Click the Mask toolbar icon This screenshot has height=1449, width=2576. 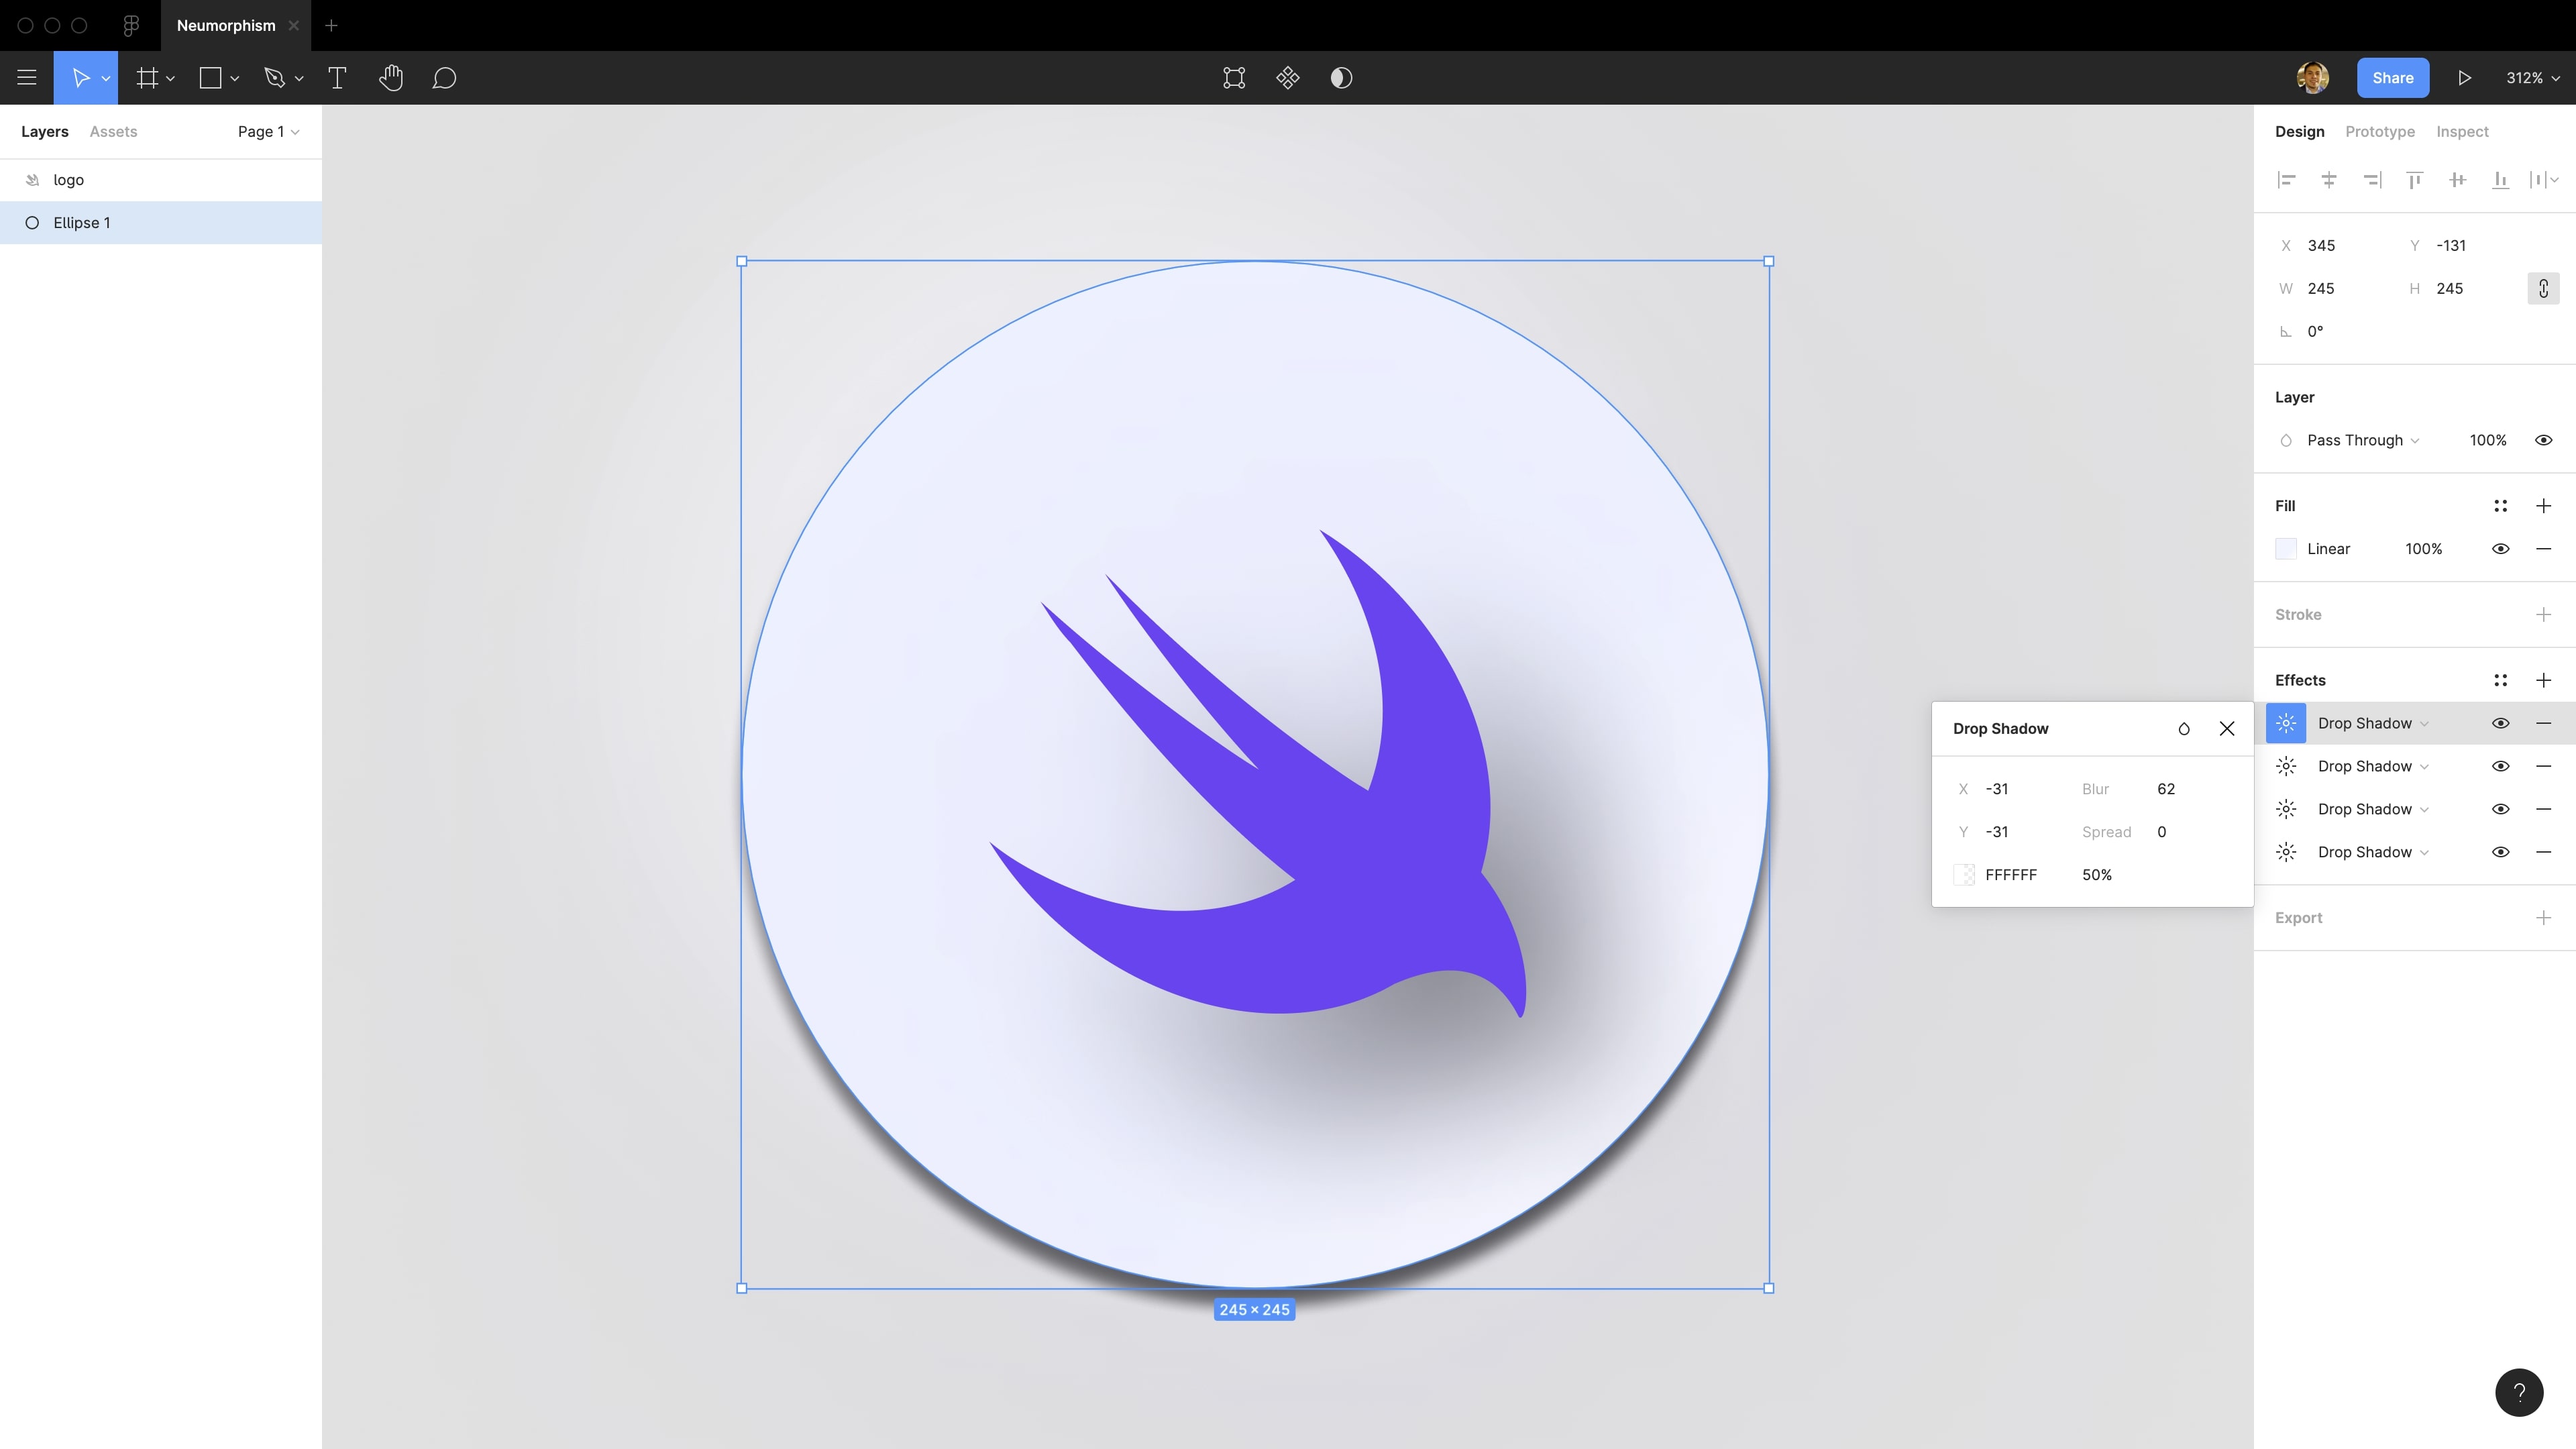click(x=1341, y=78)
